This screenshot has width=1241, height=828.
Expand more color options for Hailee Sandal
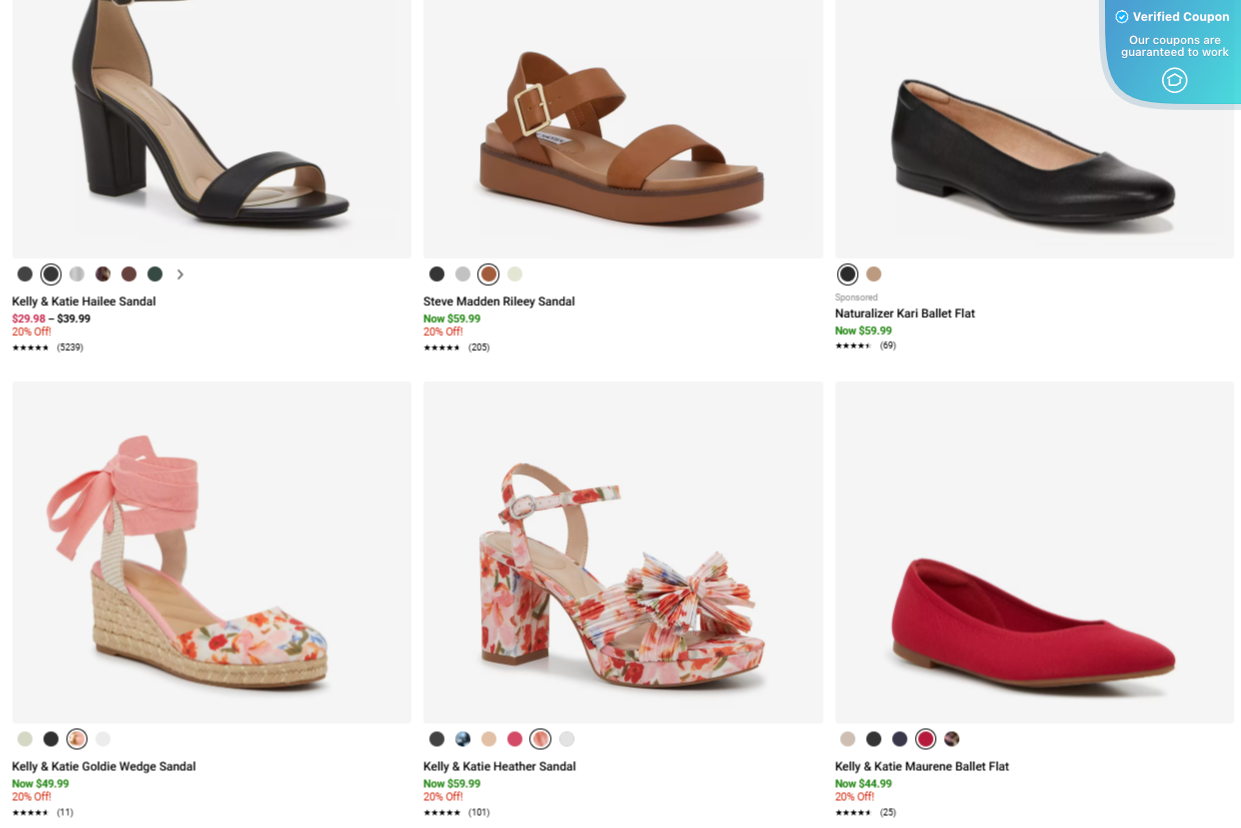coord(180,273)
